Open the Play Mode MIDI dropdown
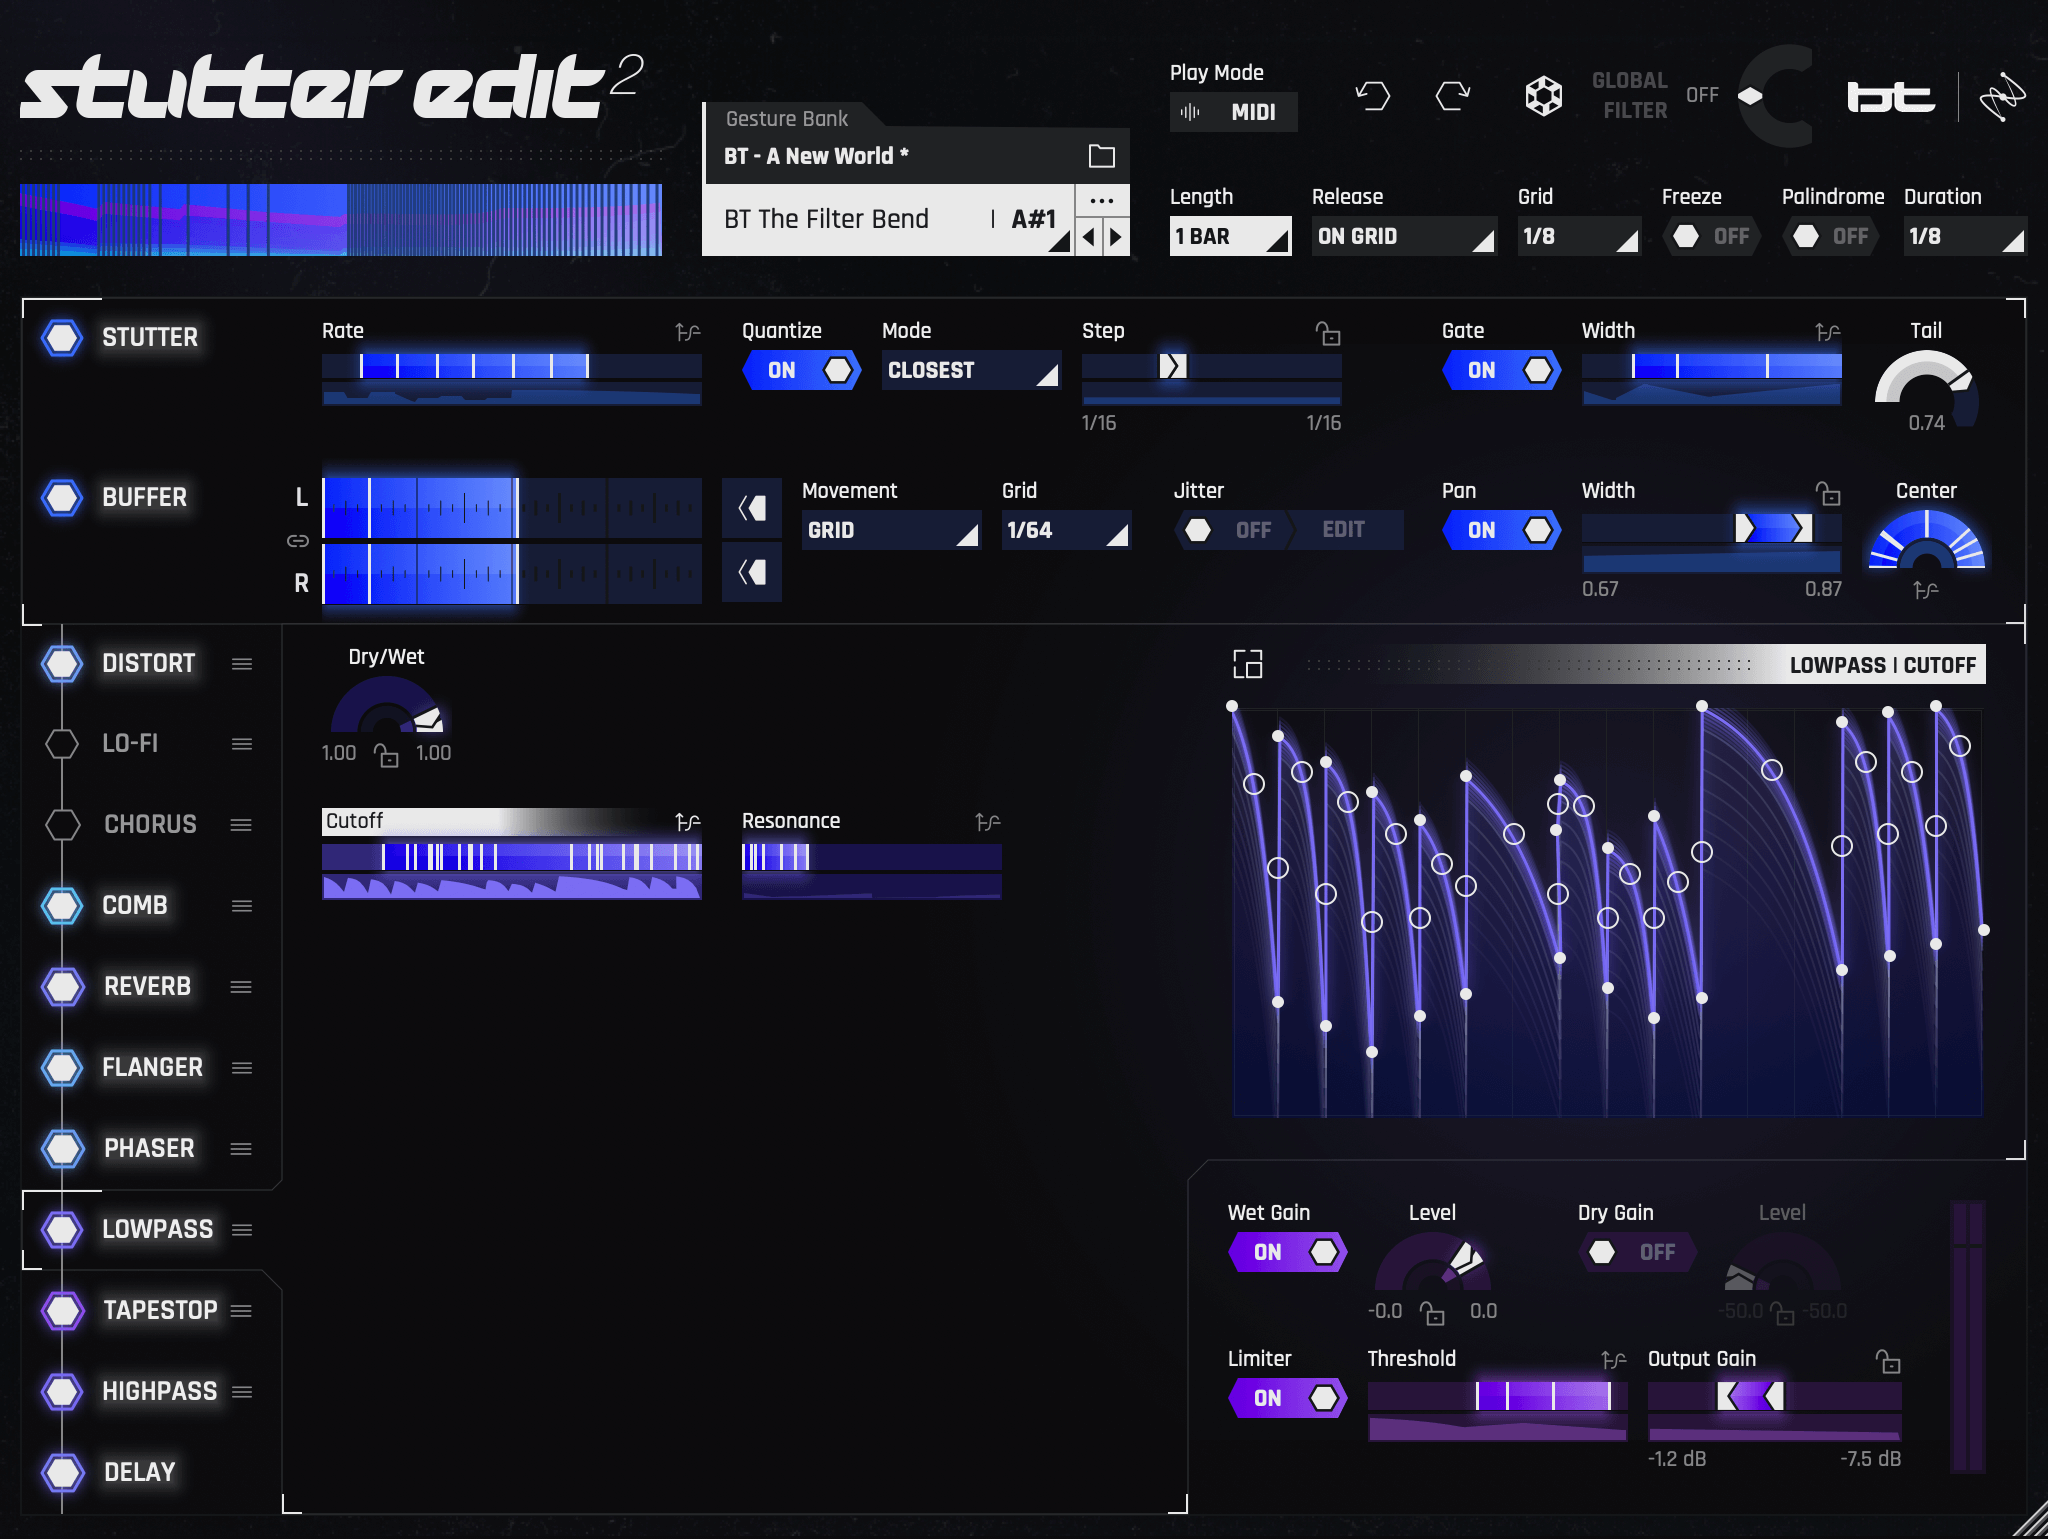 pos(1234,112)
